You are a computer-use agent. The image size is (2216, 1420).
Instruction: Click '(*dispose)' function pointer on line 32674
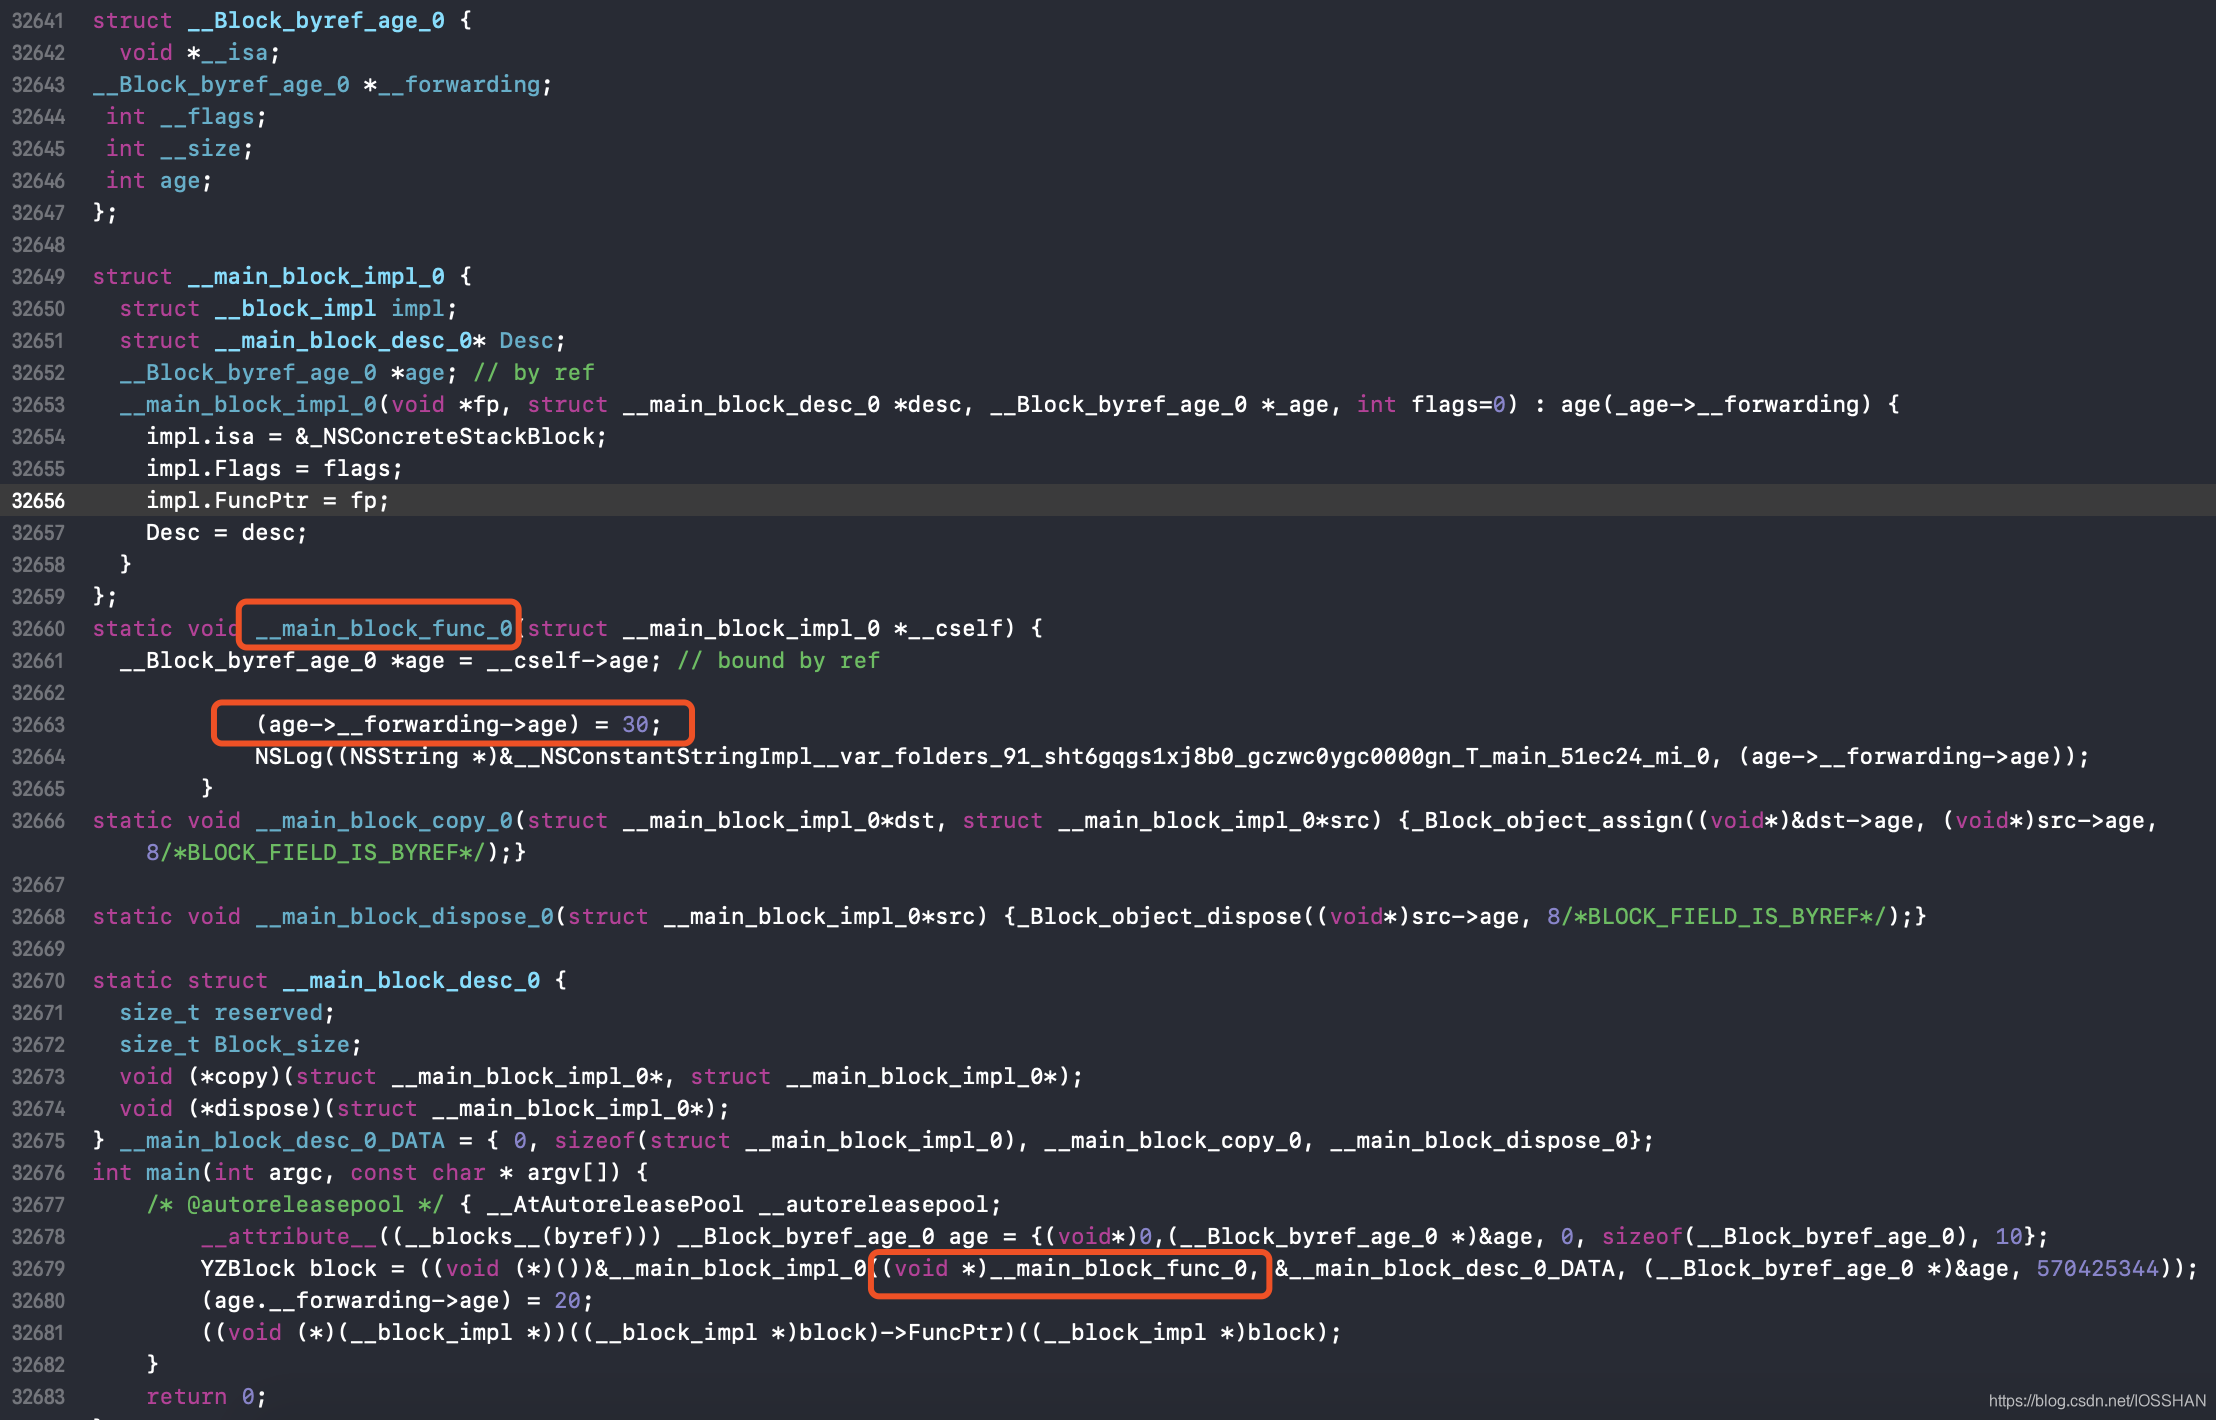255,1109
